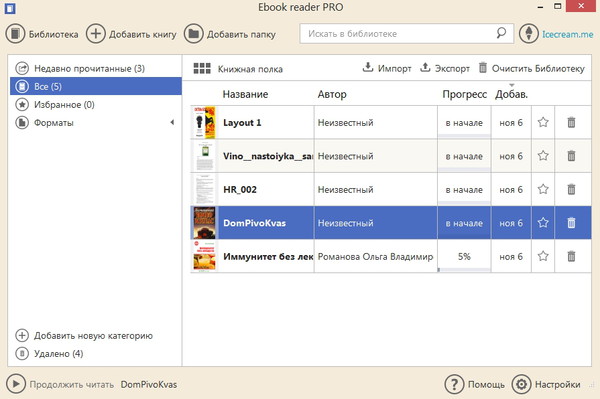
Task: Toggle favorite star for Vino_nastoiyka
Action: (x=543, y=156)
